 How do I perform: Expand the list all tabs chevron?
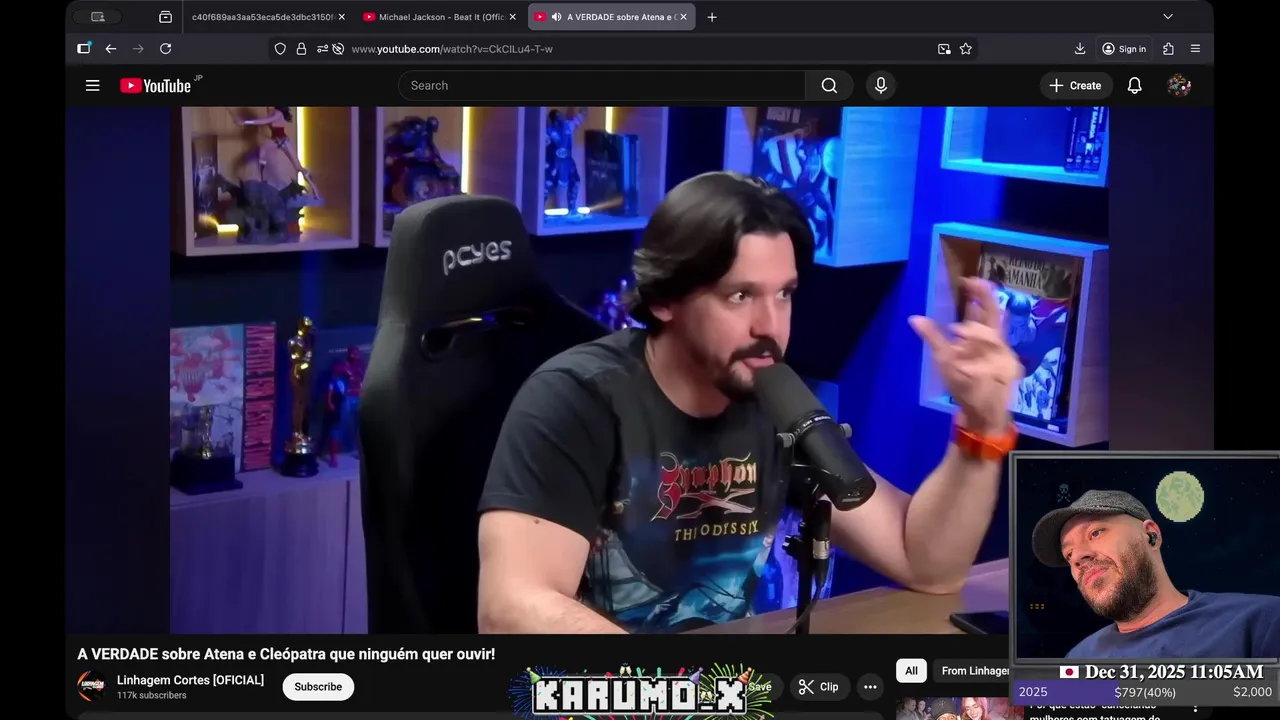pos(1167,17)
